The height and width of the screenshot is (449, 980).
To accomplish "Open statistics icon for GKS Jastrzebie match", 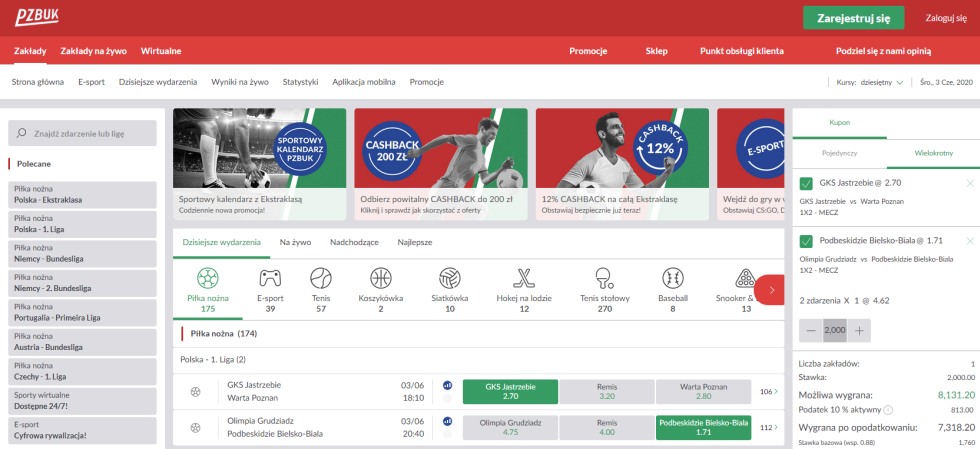I will (448, 385).
